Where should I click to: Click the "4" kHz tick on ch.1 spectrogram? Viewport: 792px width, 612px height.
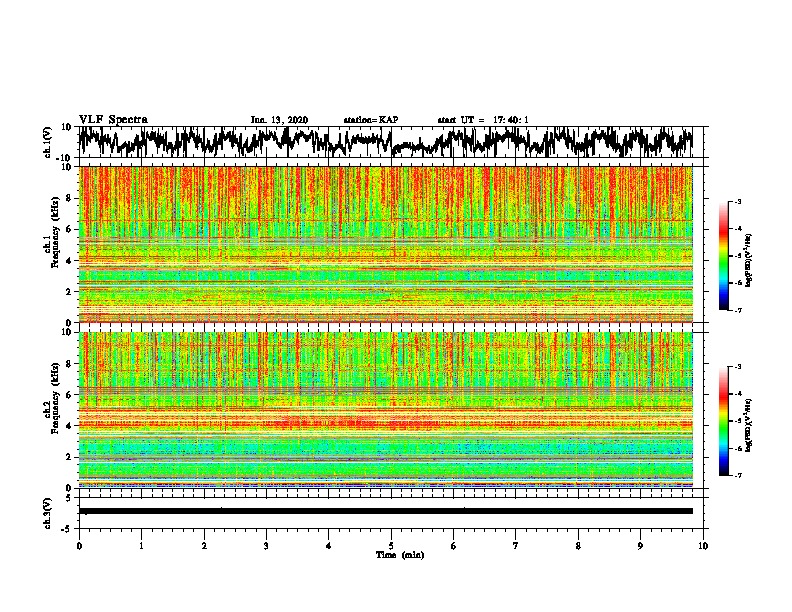(x=70, y=261)
